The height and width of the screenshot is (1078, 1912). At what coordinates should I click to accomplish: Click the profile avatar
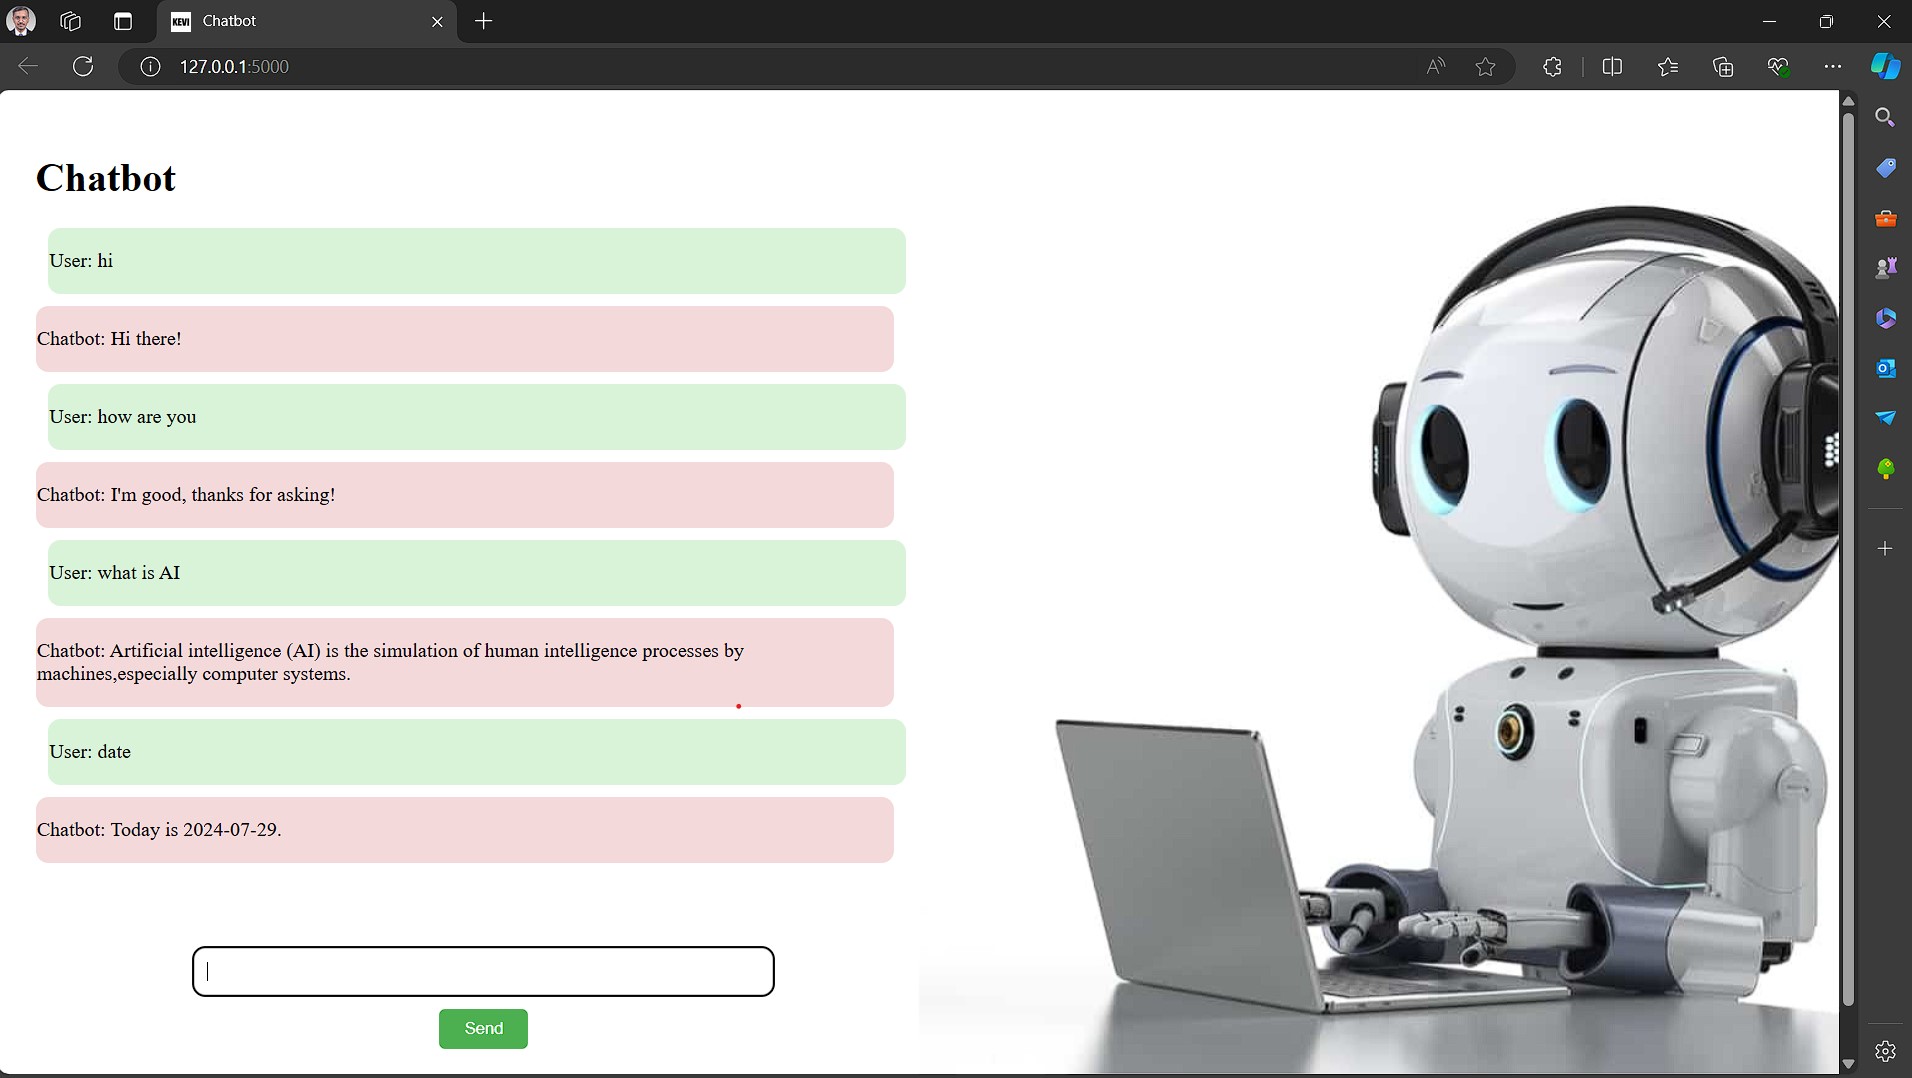click(21, 21)
